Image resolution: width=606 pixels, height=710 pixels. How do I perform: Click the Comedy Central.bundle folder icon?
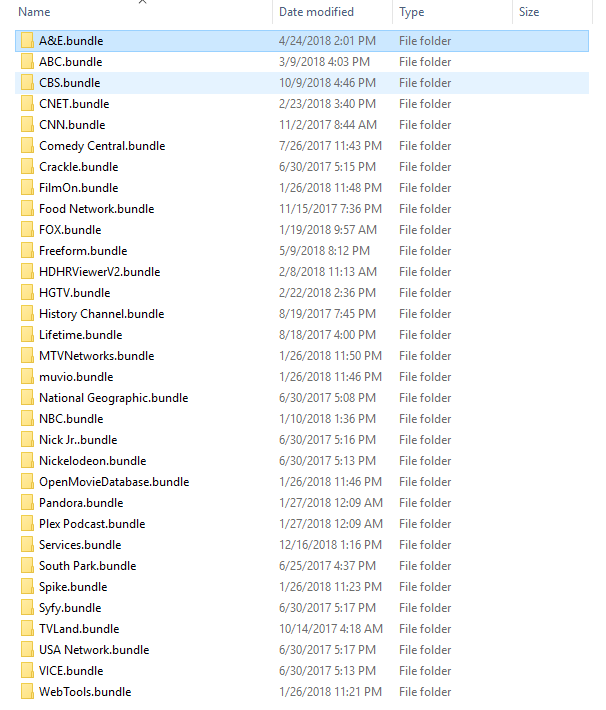[x=27, y=146]
